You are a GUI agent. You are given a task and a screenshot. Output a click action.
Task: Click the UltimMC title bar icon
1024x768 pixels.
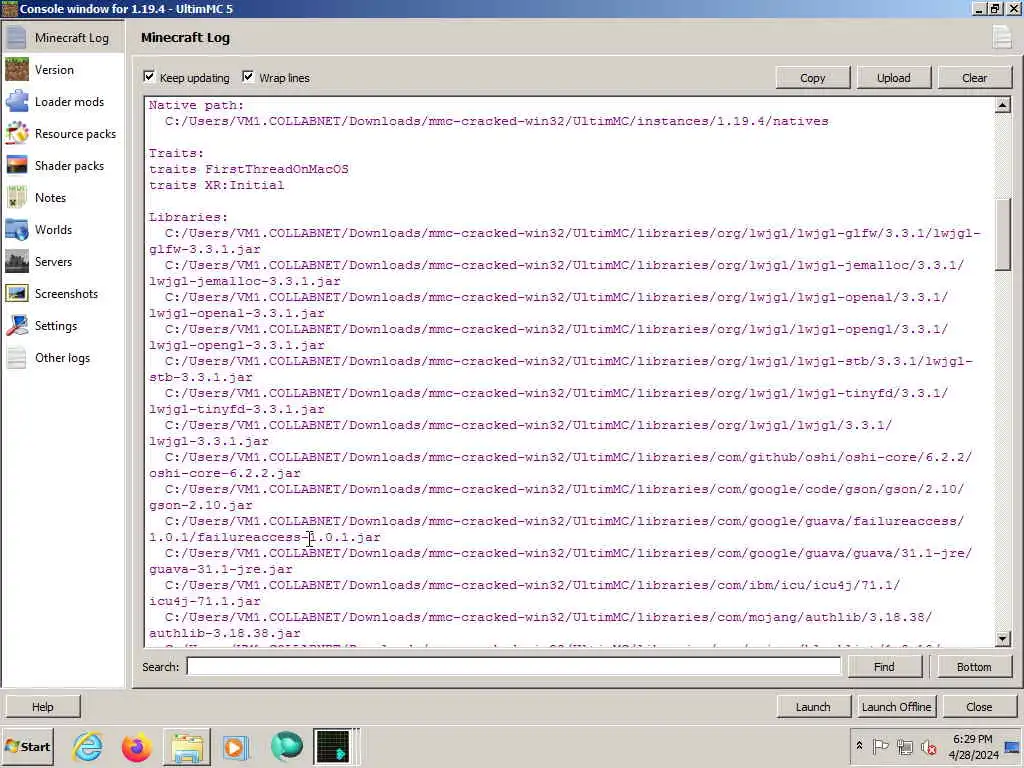coord(9,8)
